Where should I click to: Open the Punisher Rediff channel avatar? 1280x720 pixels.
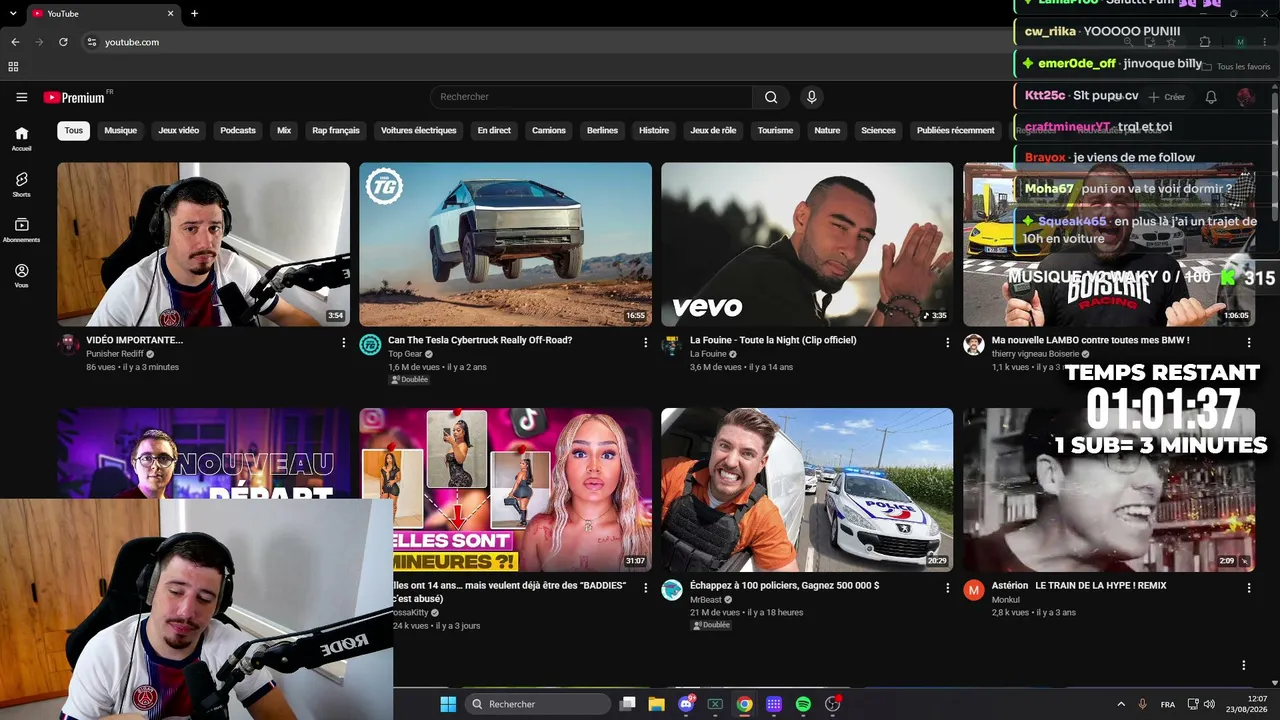click(68, 345)
